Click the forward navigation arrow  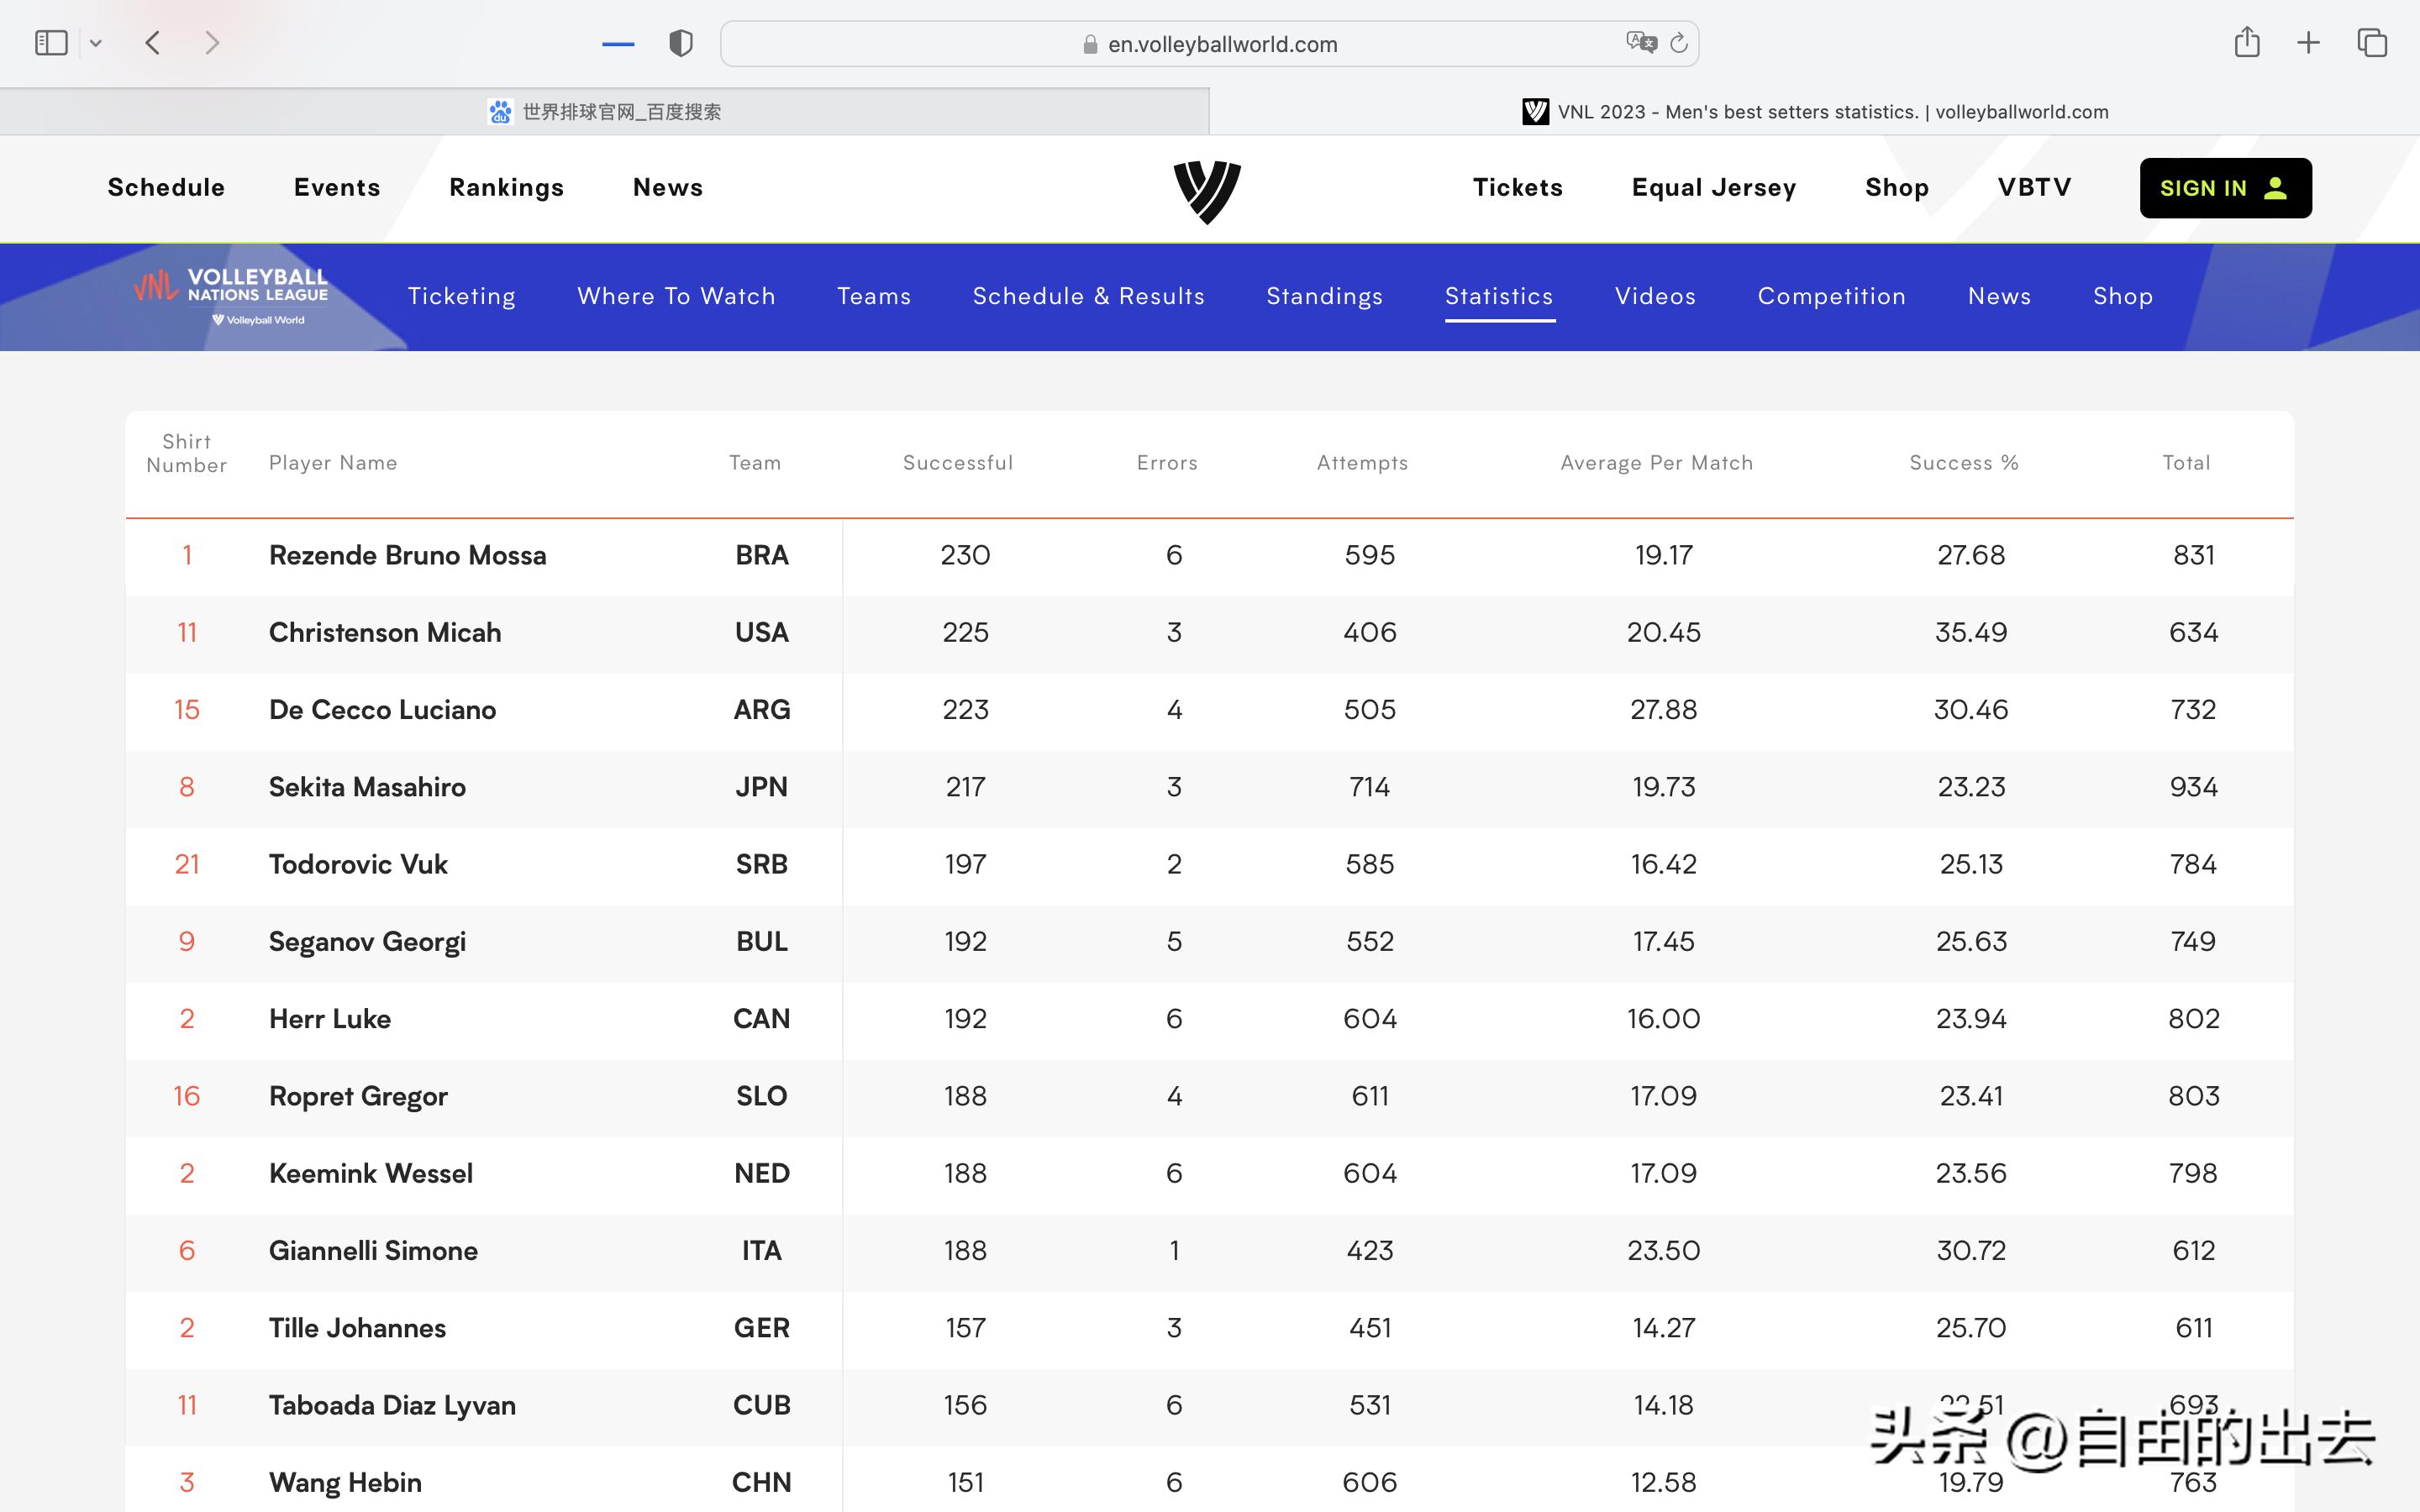211,43
